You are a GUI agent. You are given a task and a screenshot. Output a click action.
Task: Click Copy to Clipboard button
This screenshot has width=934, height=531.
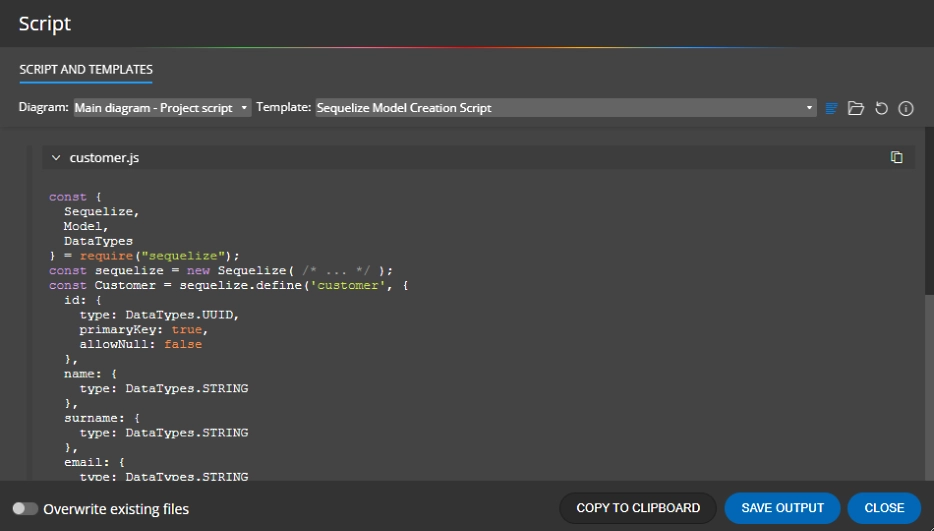pos(638,508)
